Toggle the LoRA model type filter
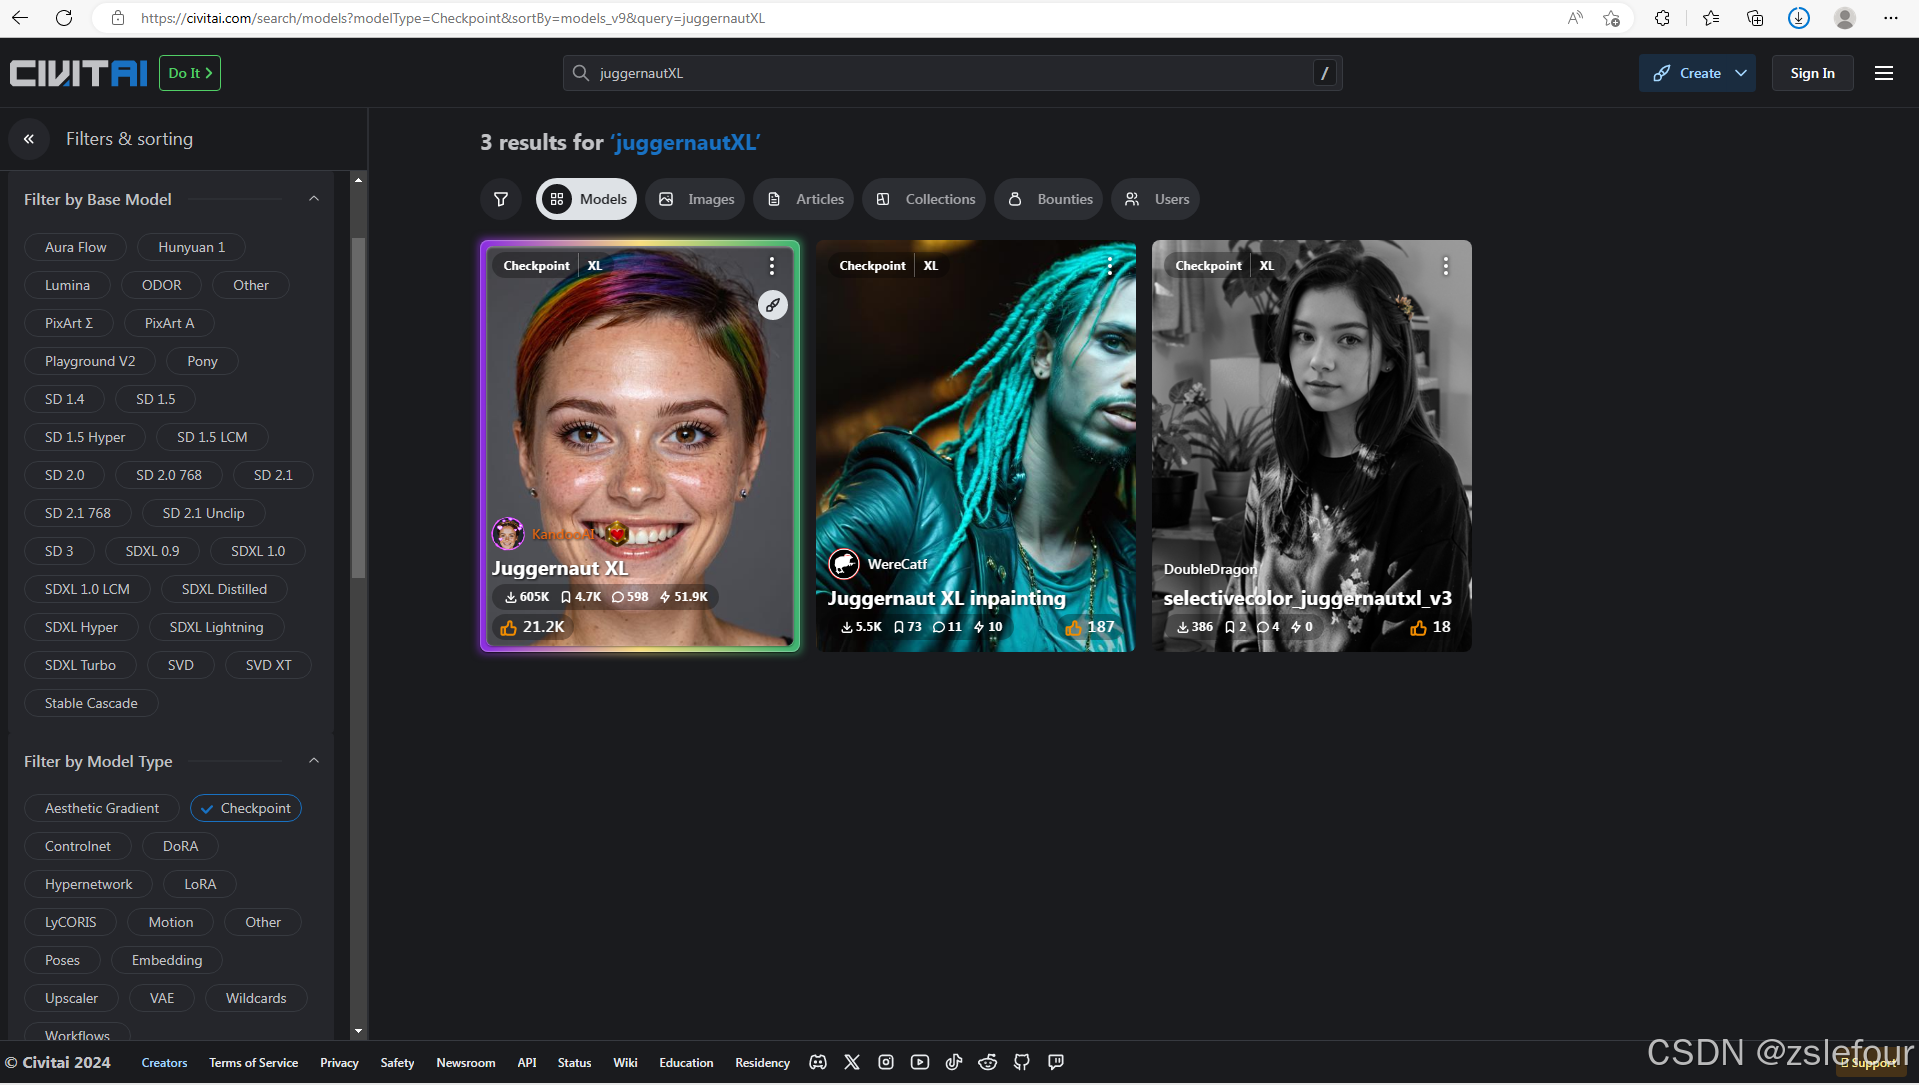This screenshot has height=1085, width=1919. (200, 884)
